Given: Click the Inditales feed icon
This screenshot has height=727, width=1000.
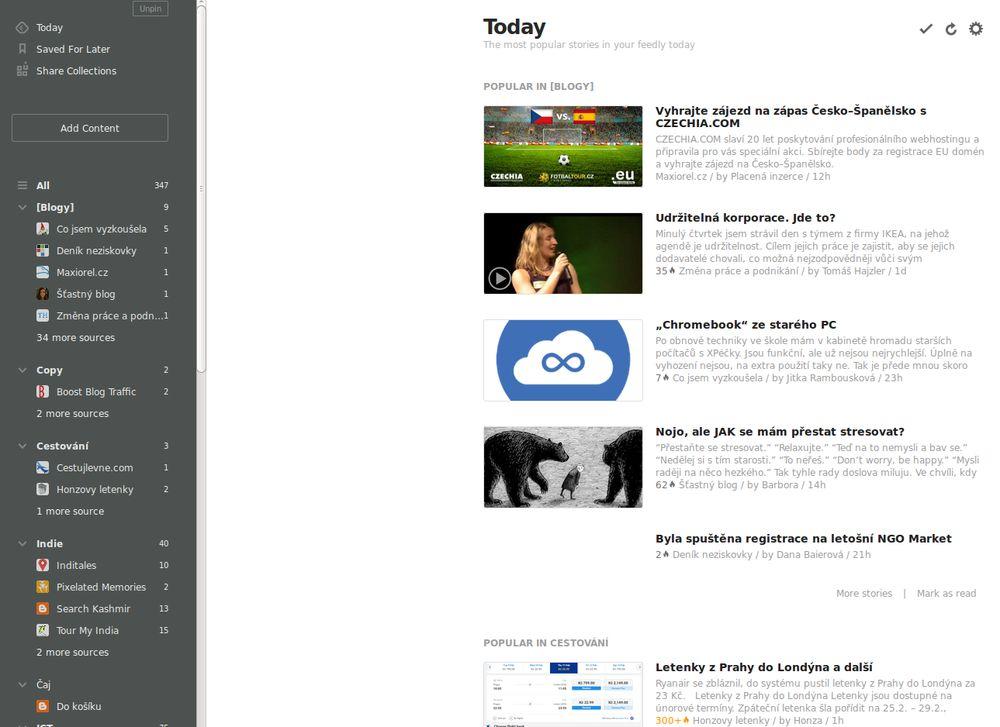Looking at the screenshot, I should (x=43, y=565).
